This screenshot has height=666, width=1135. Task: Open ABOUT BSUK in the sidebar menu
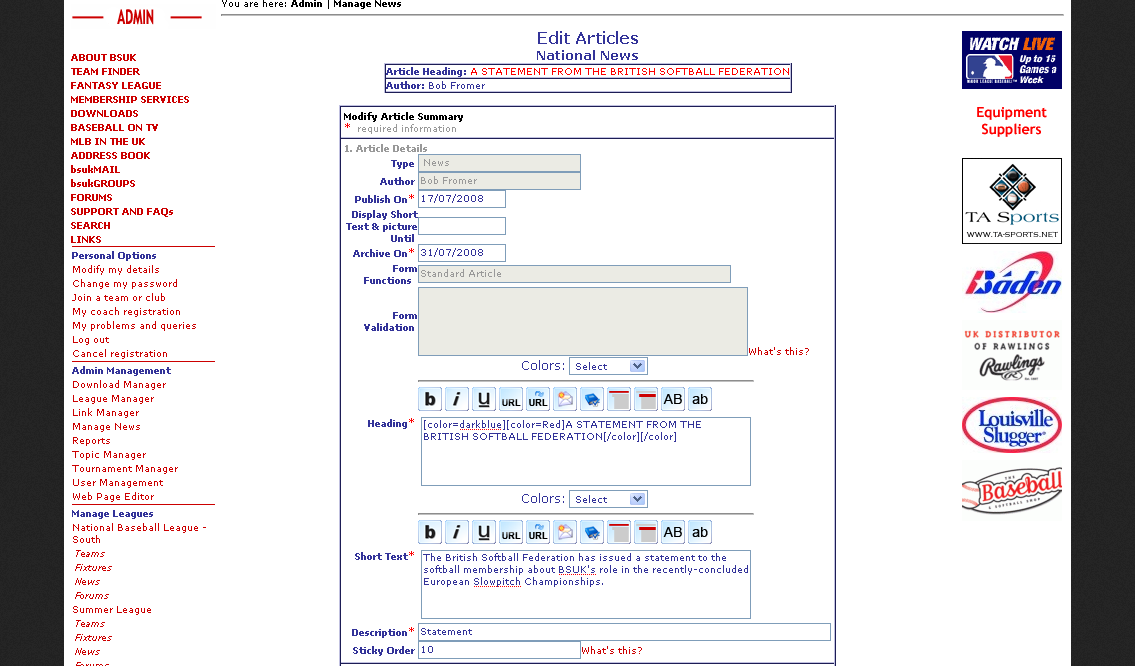104,57
